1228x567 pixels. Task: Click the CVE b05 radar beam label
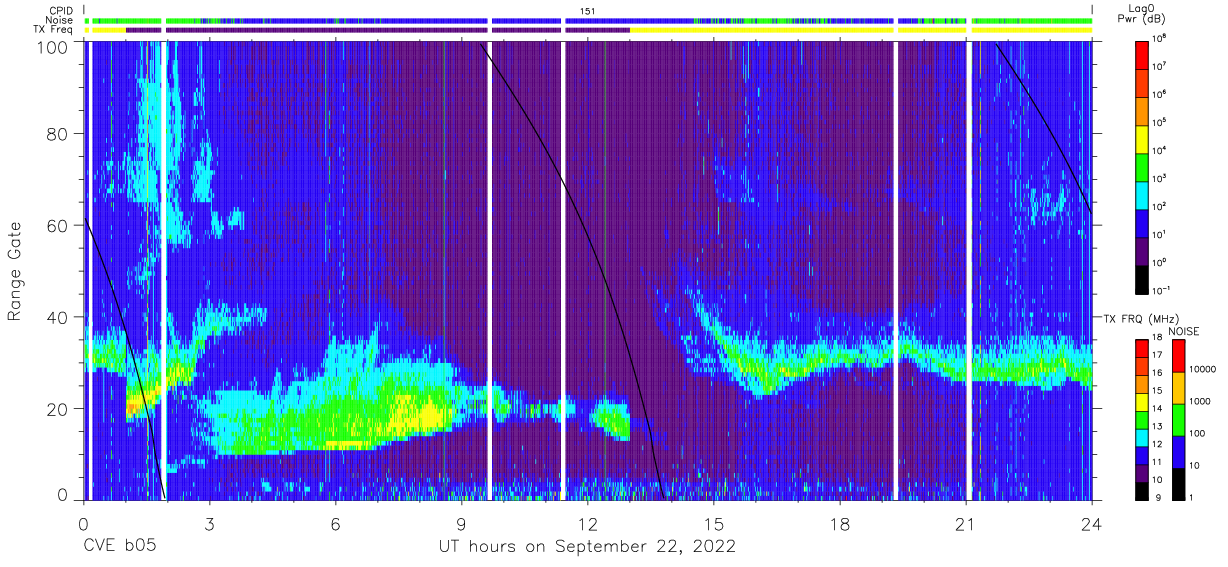click(120, 547)
